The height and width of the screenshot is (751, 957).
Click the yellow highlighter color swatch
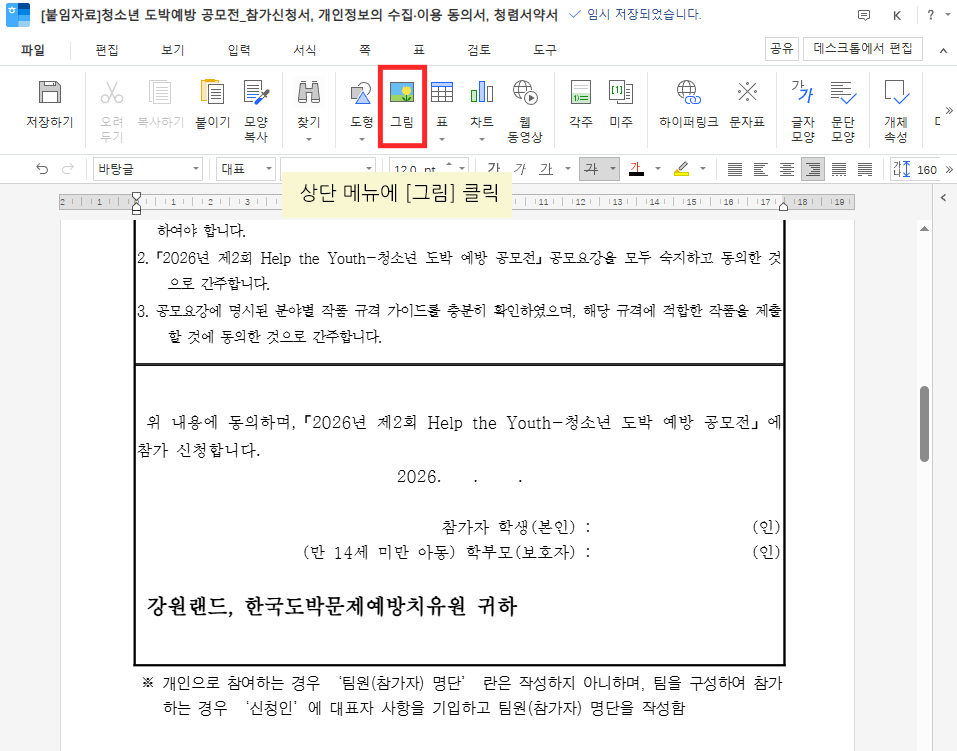pos(682,169)
